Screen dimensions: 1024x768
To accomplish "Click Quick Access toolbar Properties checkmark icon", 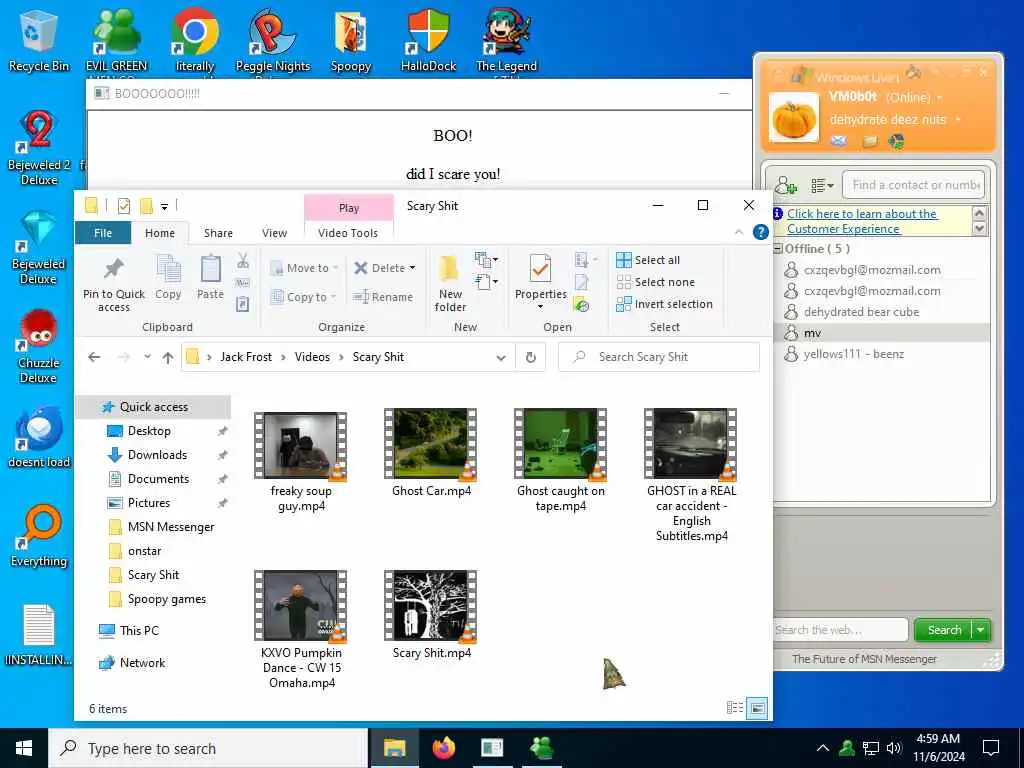I will tap(124, 206).
